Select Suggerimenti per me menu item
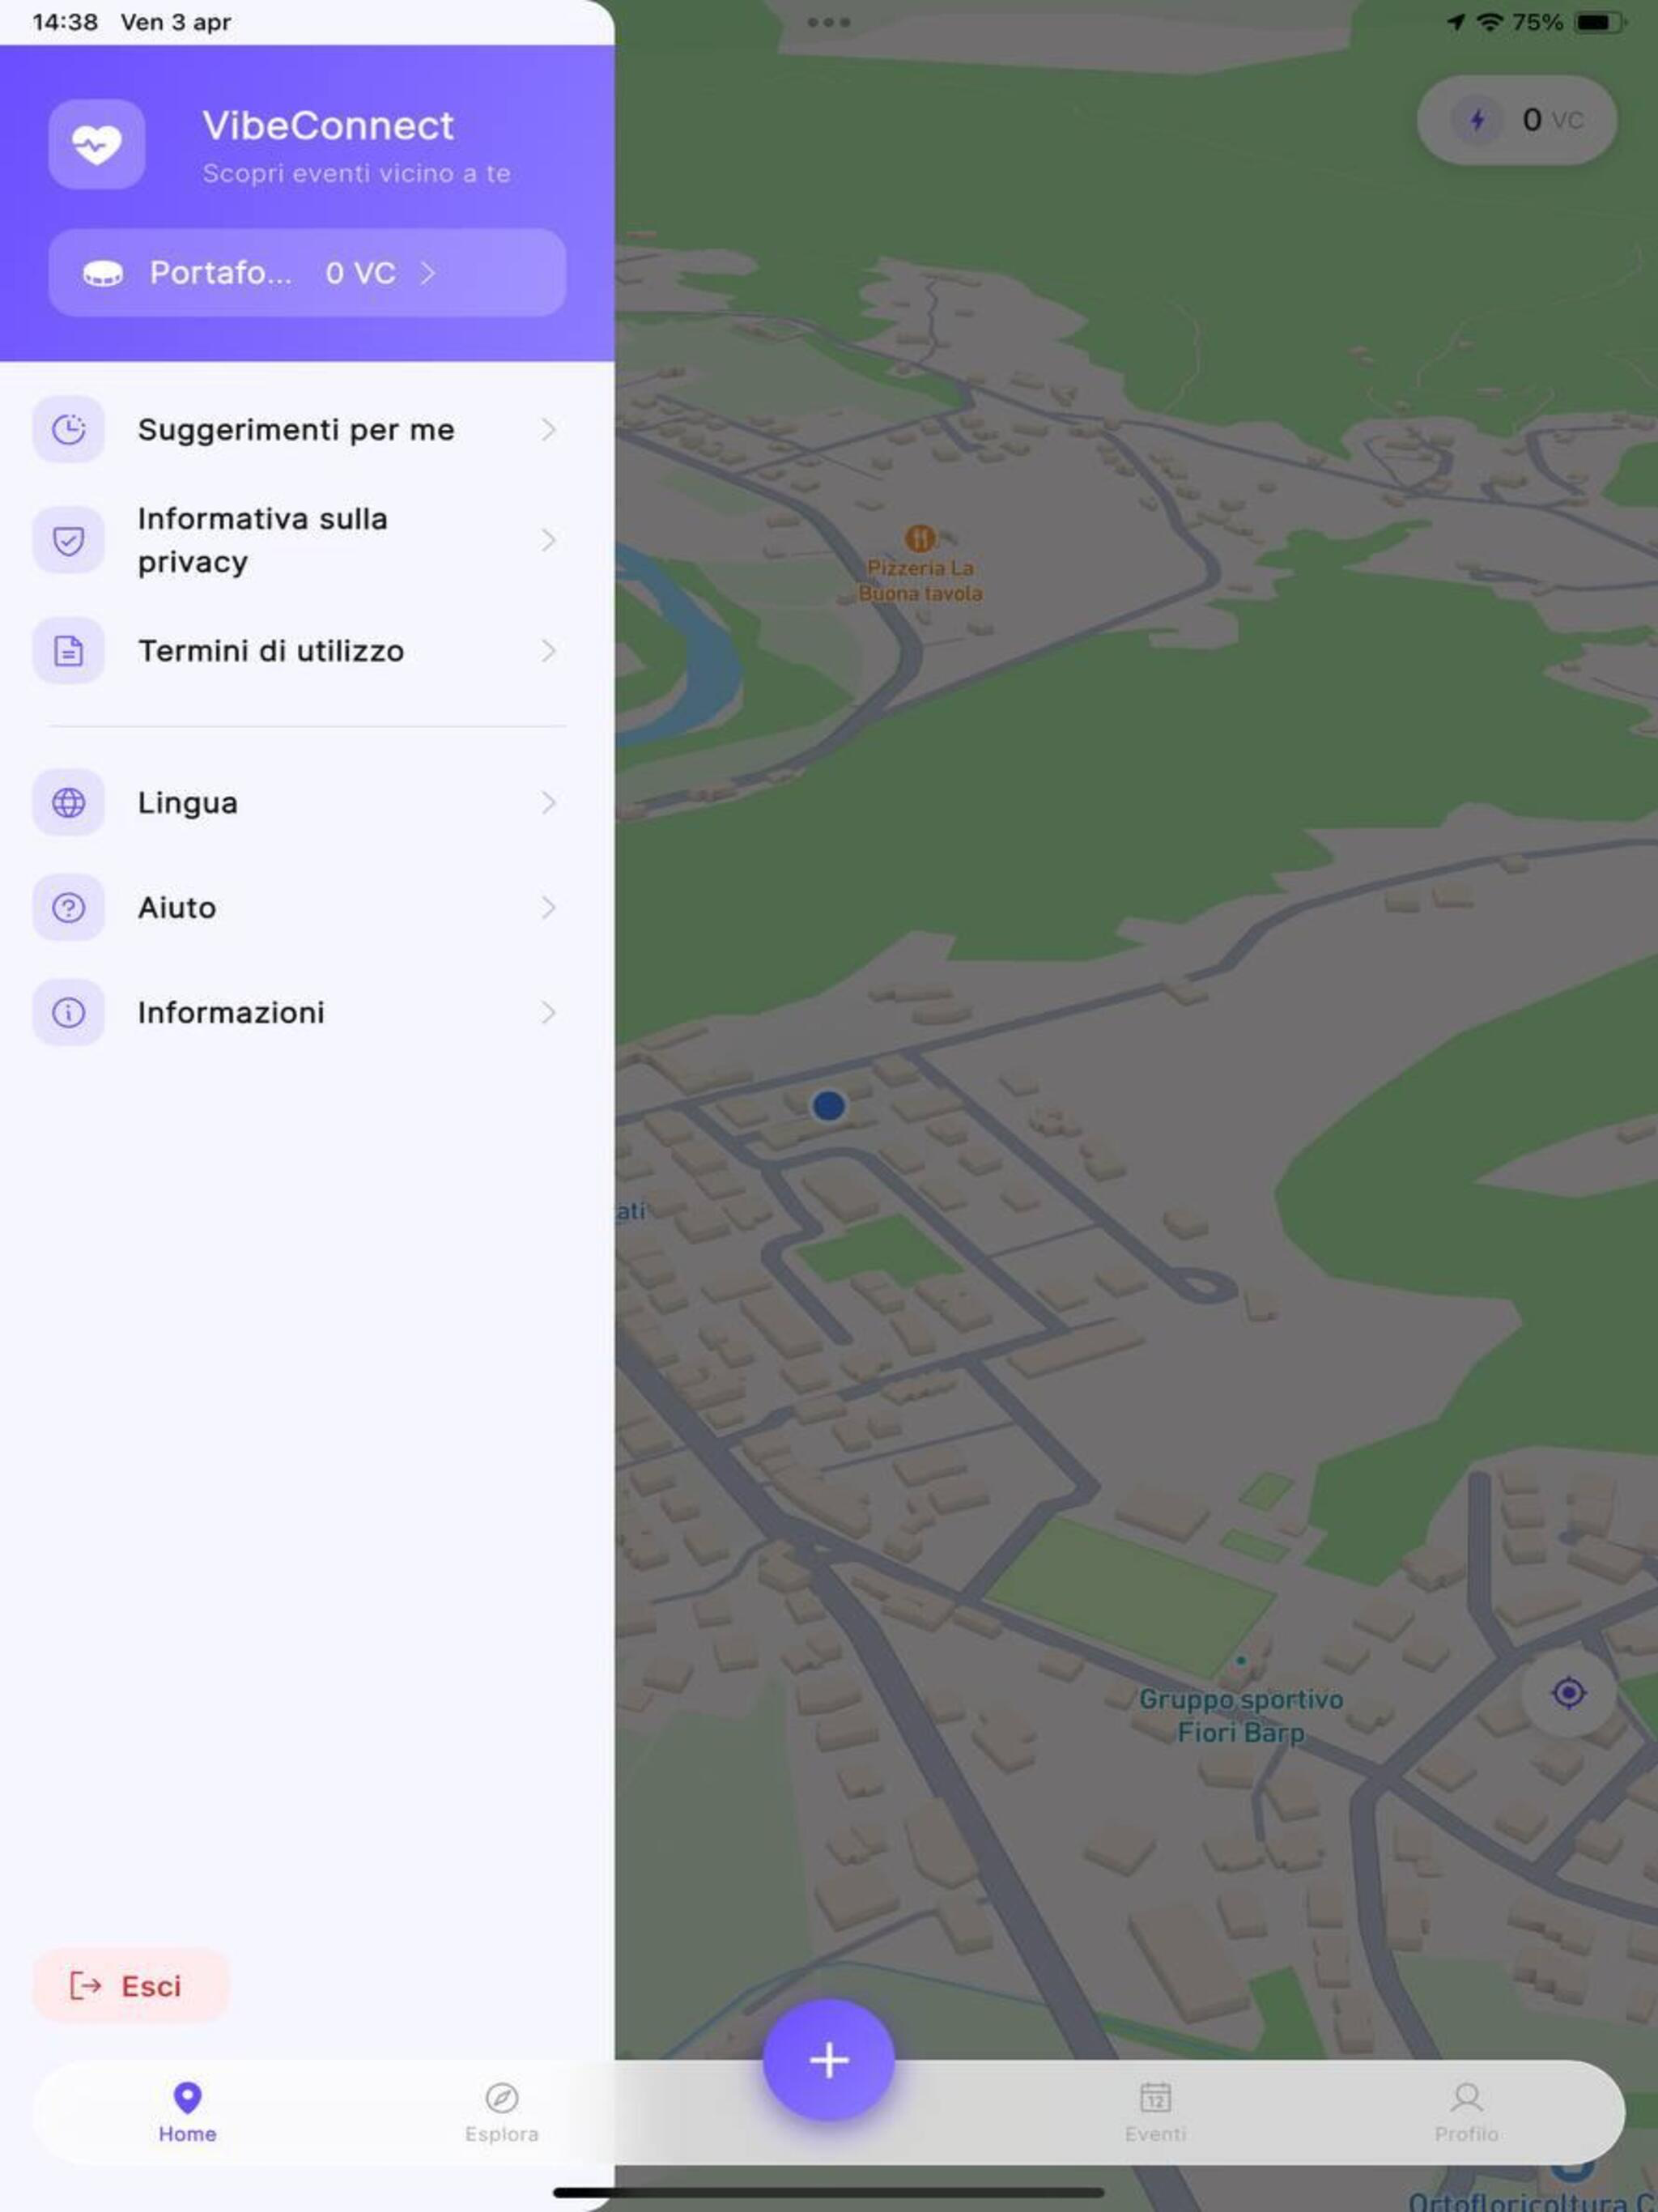This screenshot has width=1658, height=2212. coord(307,429)
